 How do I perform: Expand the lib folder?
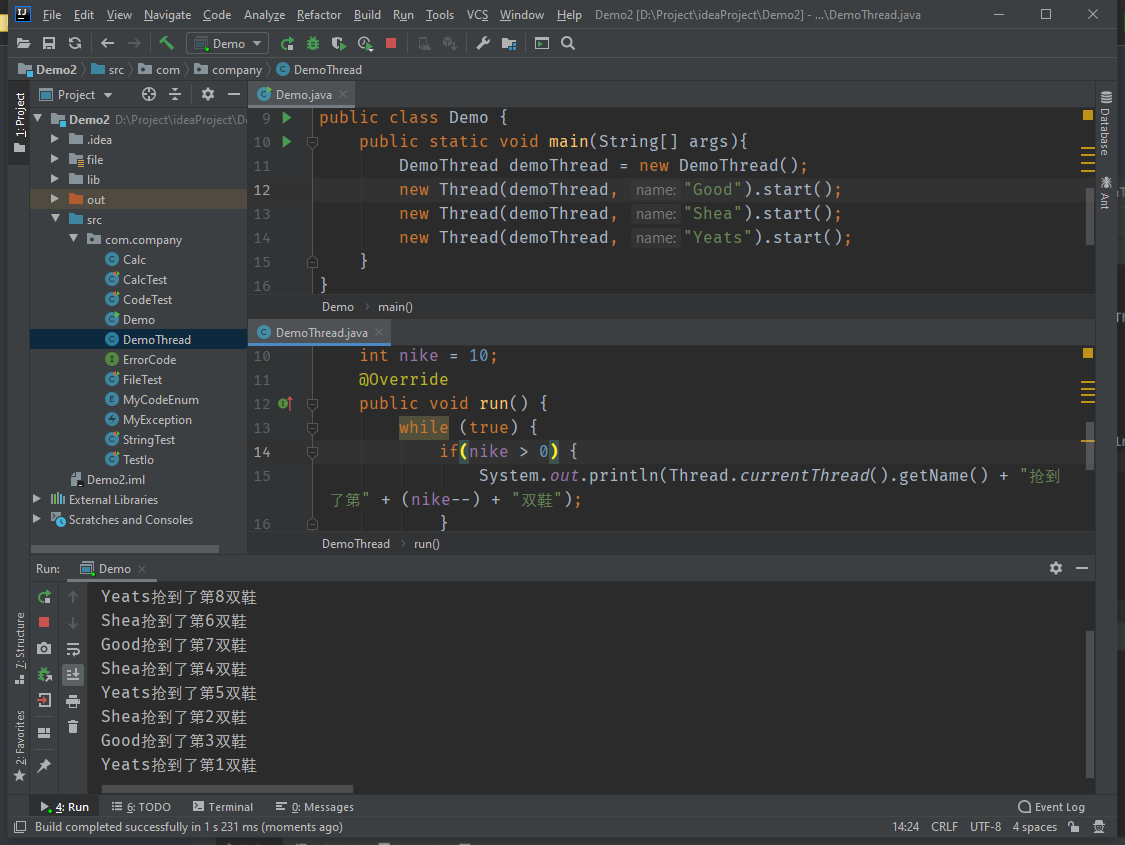(x=55, y=179)
